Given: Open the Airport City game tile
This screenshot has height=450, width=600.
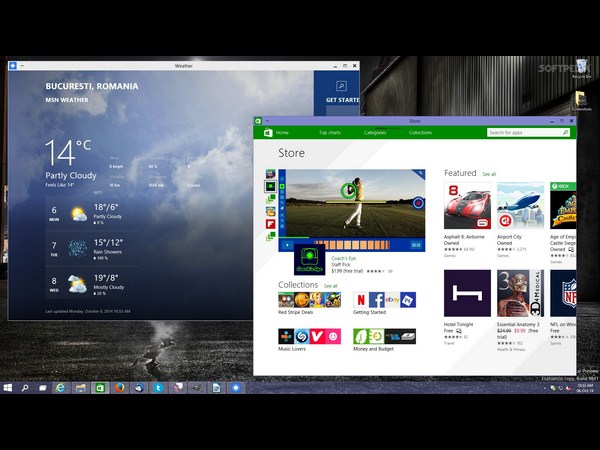Looking at the screenshot, I should [520, 206].
